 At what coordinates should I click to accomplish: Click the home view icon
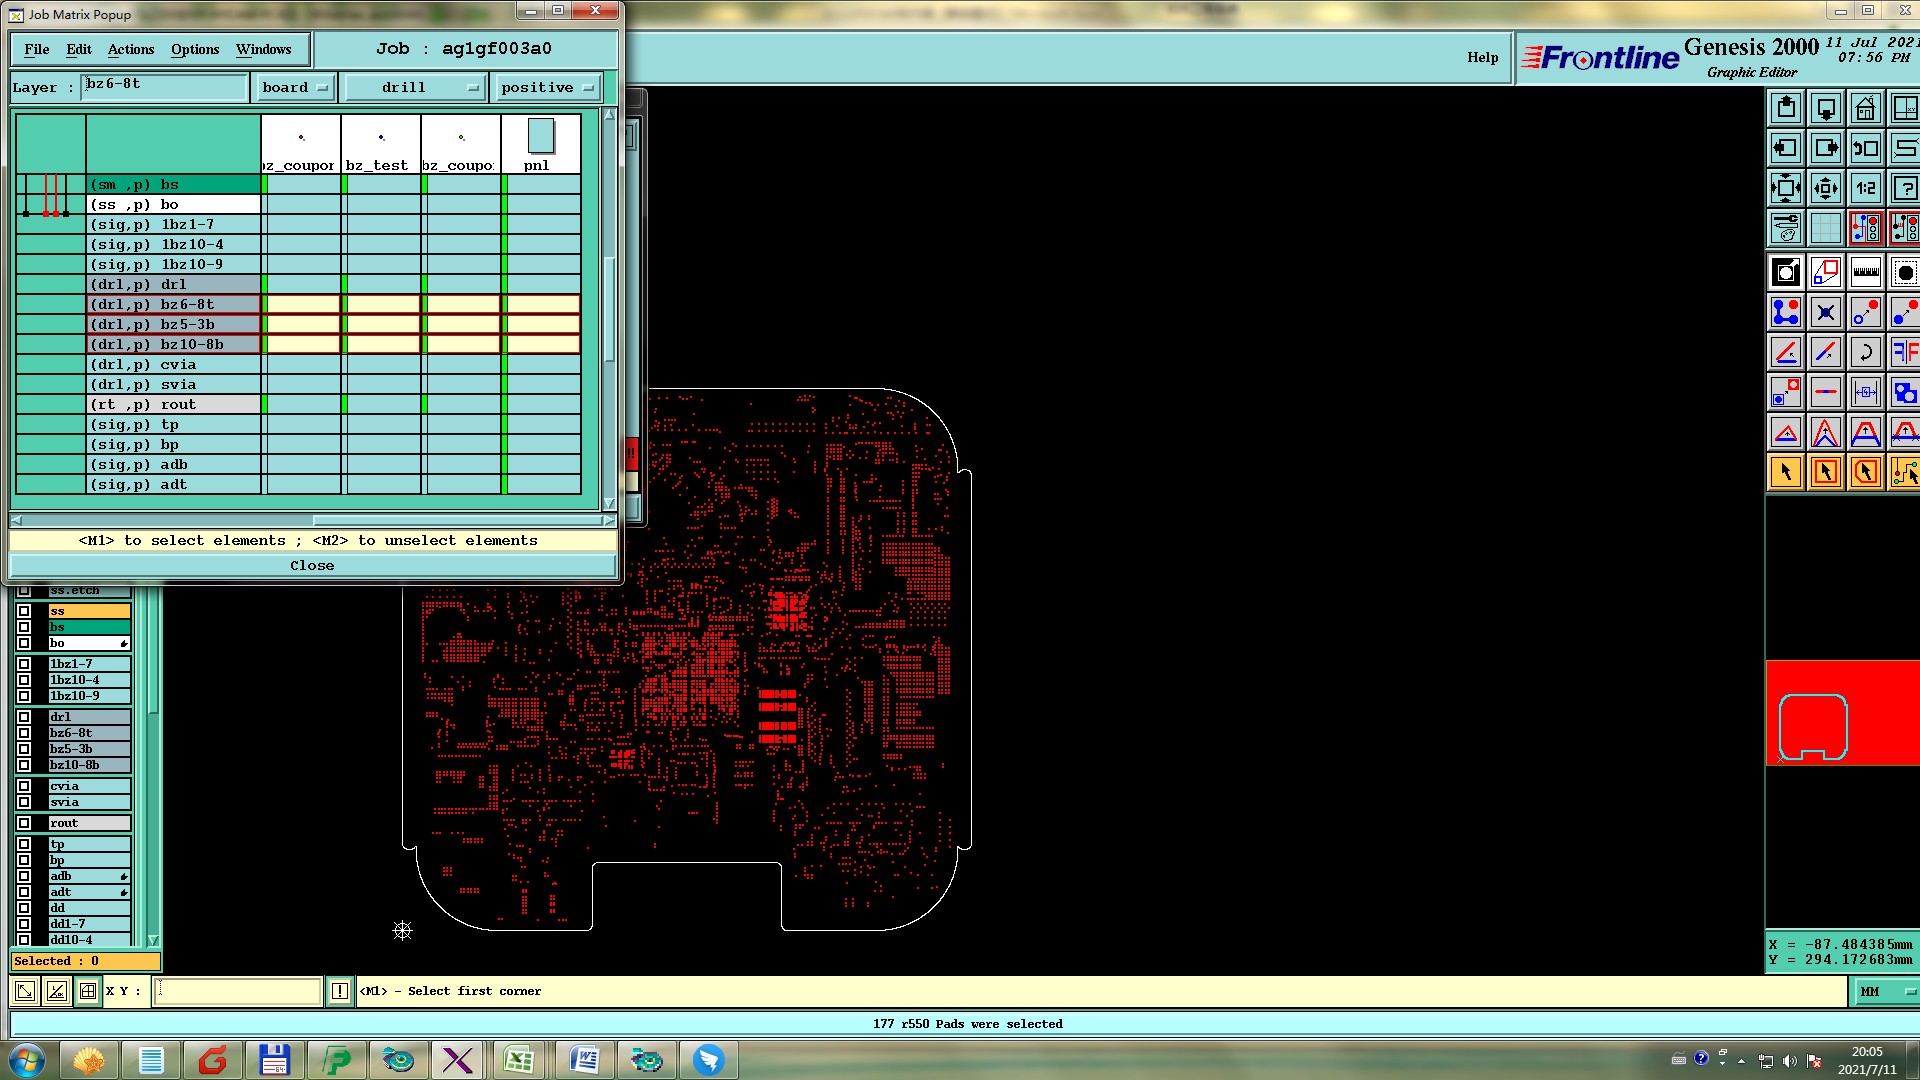(1865, 108)
